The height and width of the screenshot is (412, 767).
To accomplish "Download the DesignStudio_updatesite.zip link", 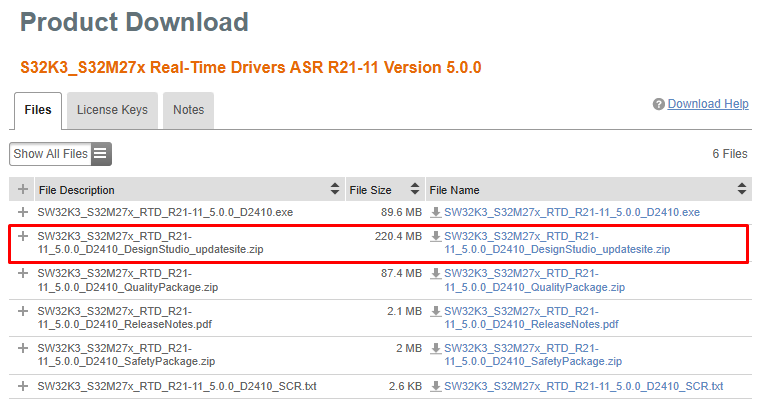I will [557, 243].
